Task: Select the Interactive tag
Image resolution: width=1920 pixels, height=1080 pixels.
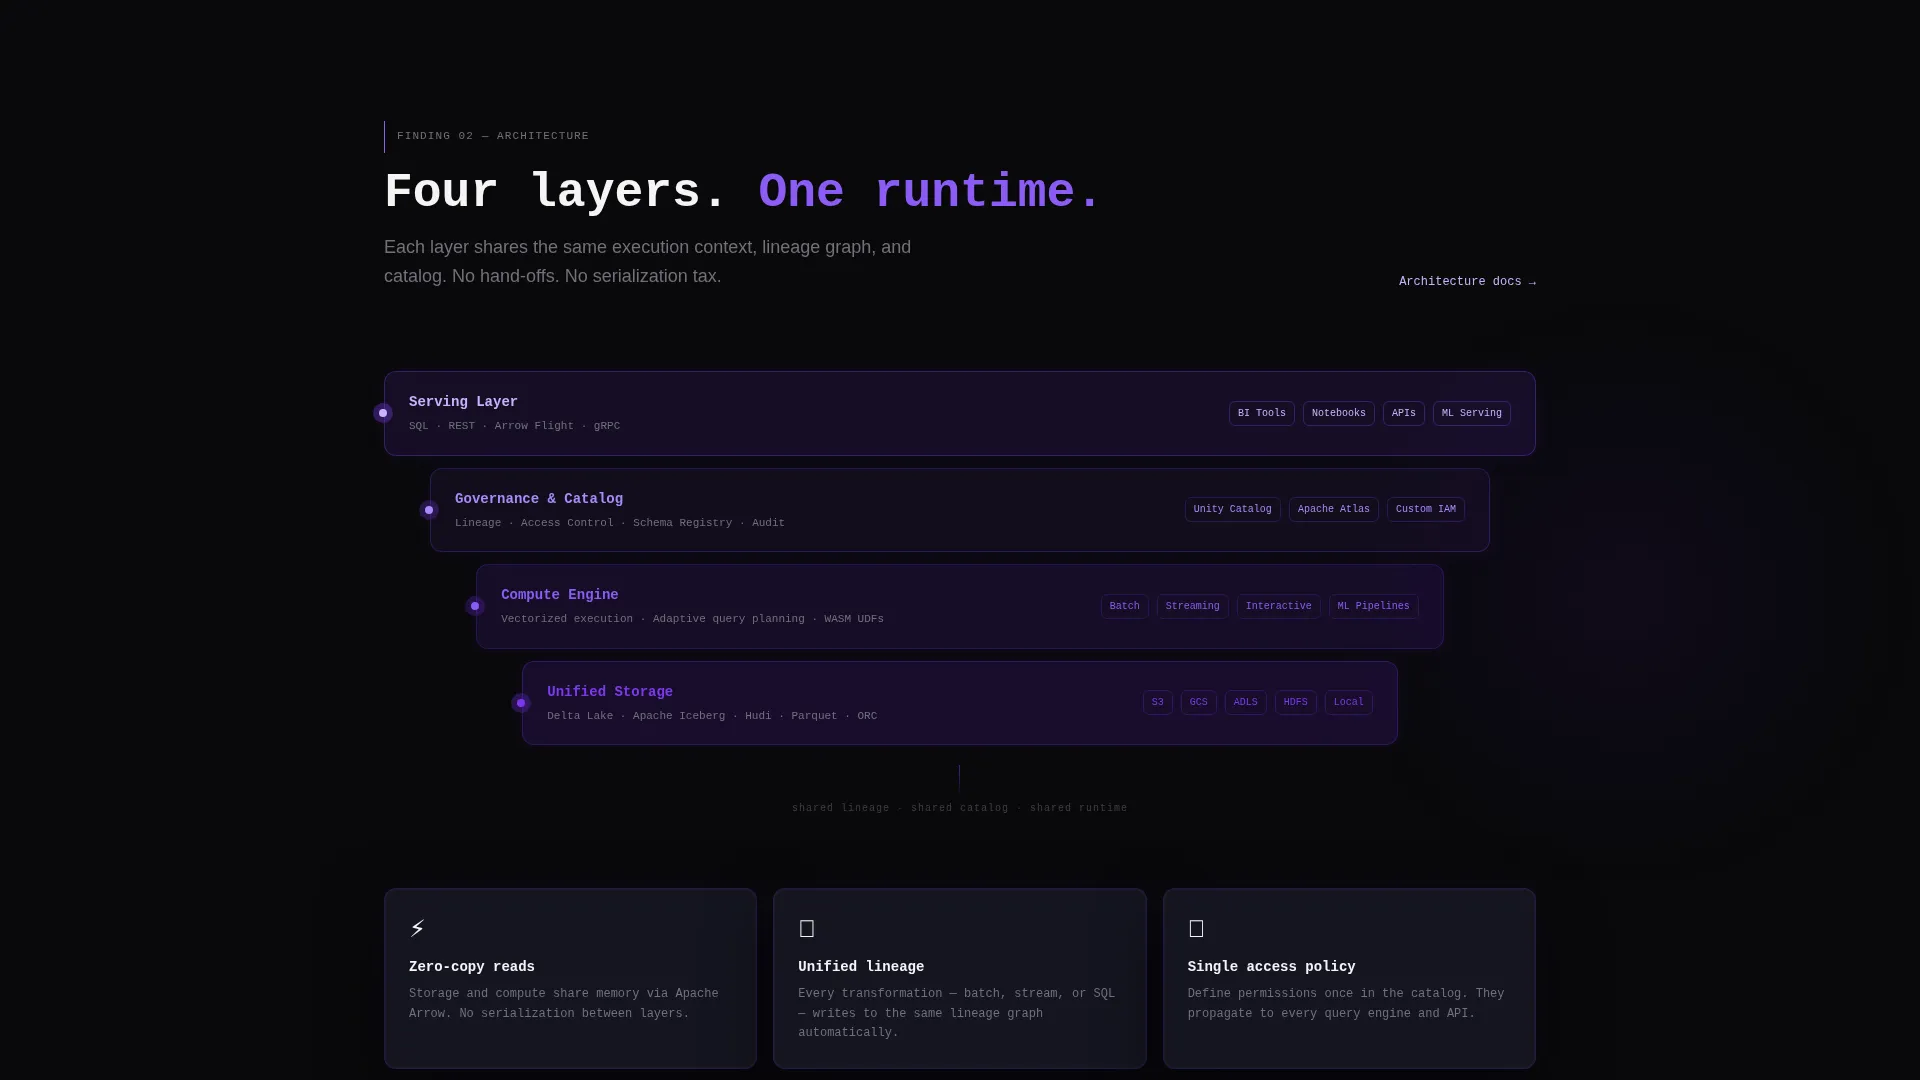Action: (1278, 606)
